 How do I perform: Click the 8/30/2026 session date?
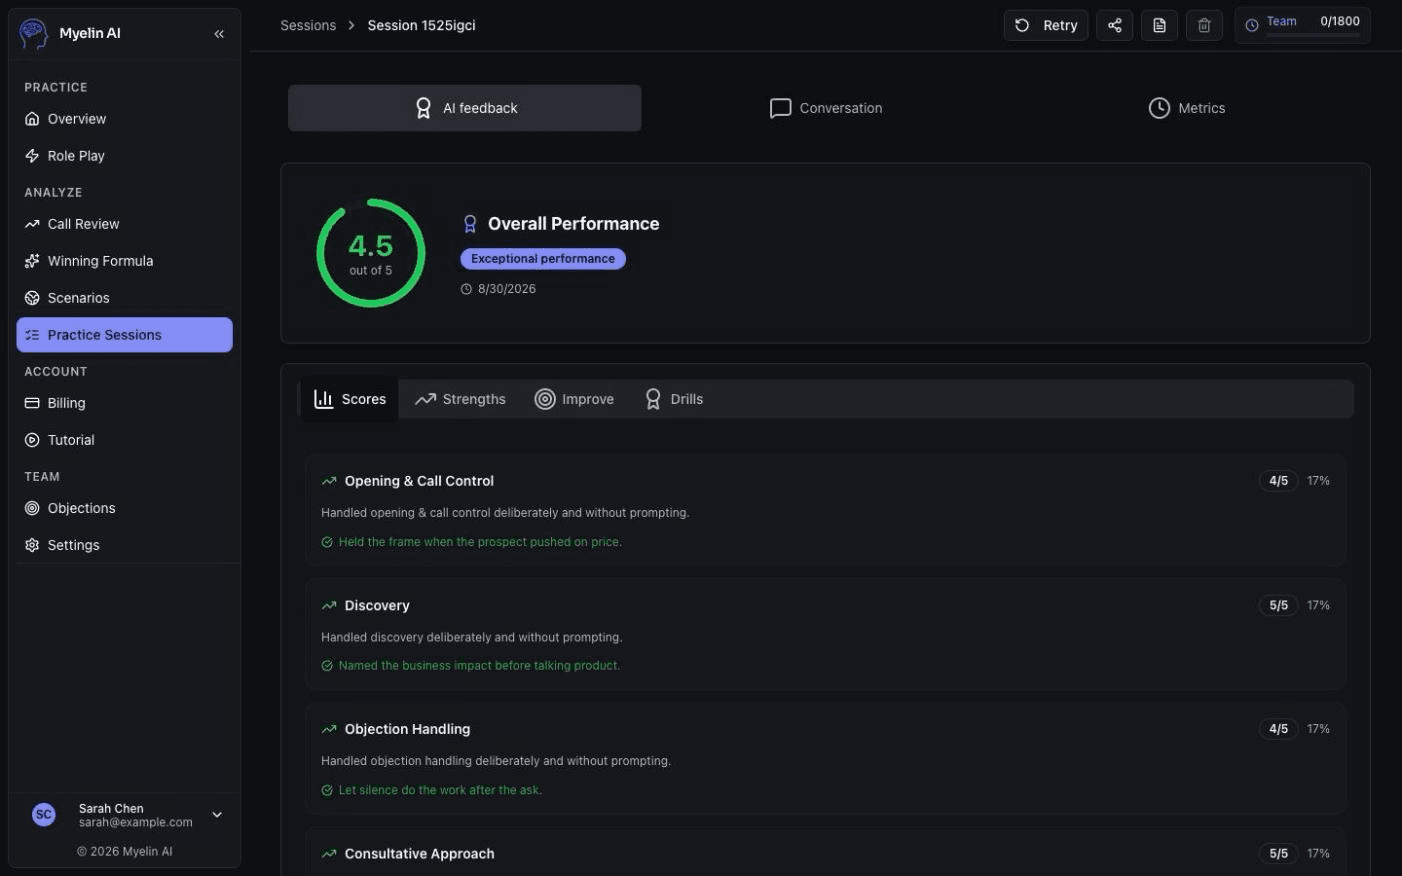[507, 289]
